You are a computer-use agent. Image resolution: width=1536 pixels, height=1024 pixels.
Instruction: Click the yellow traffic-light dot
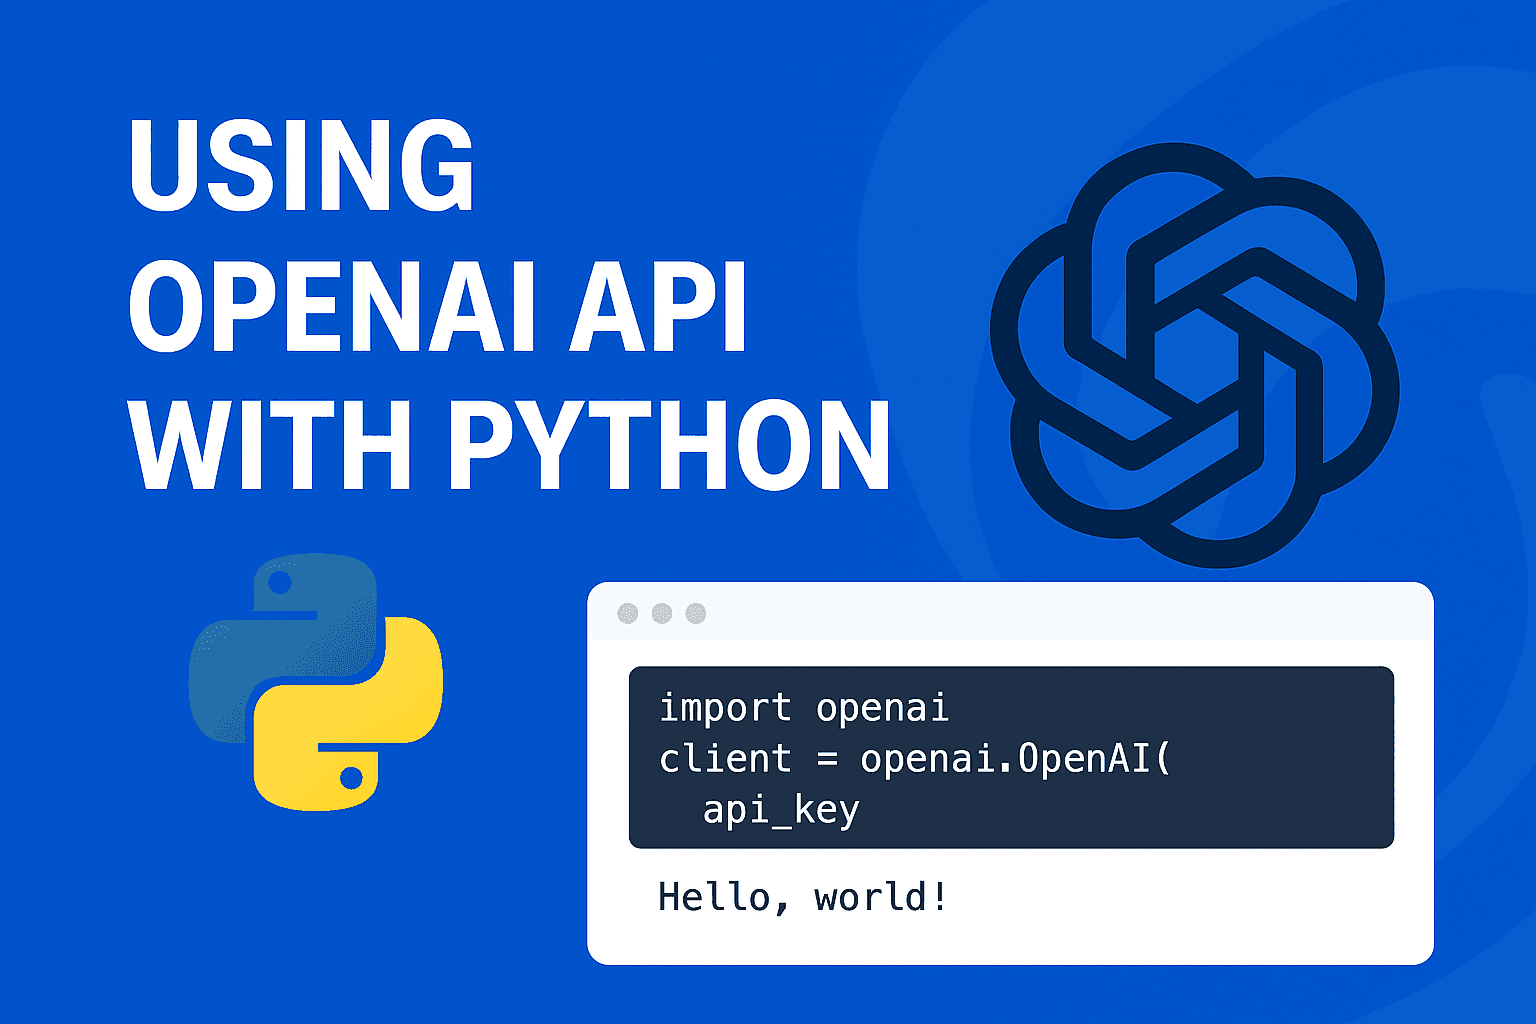[661, 613]
